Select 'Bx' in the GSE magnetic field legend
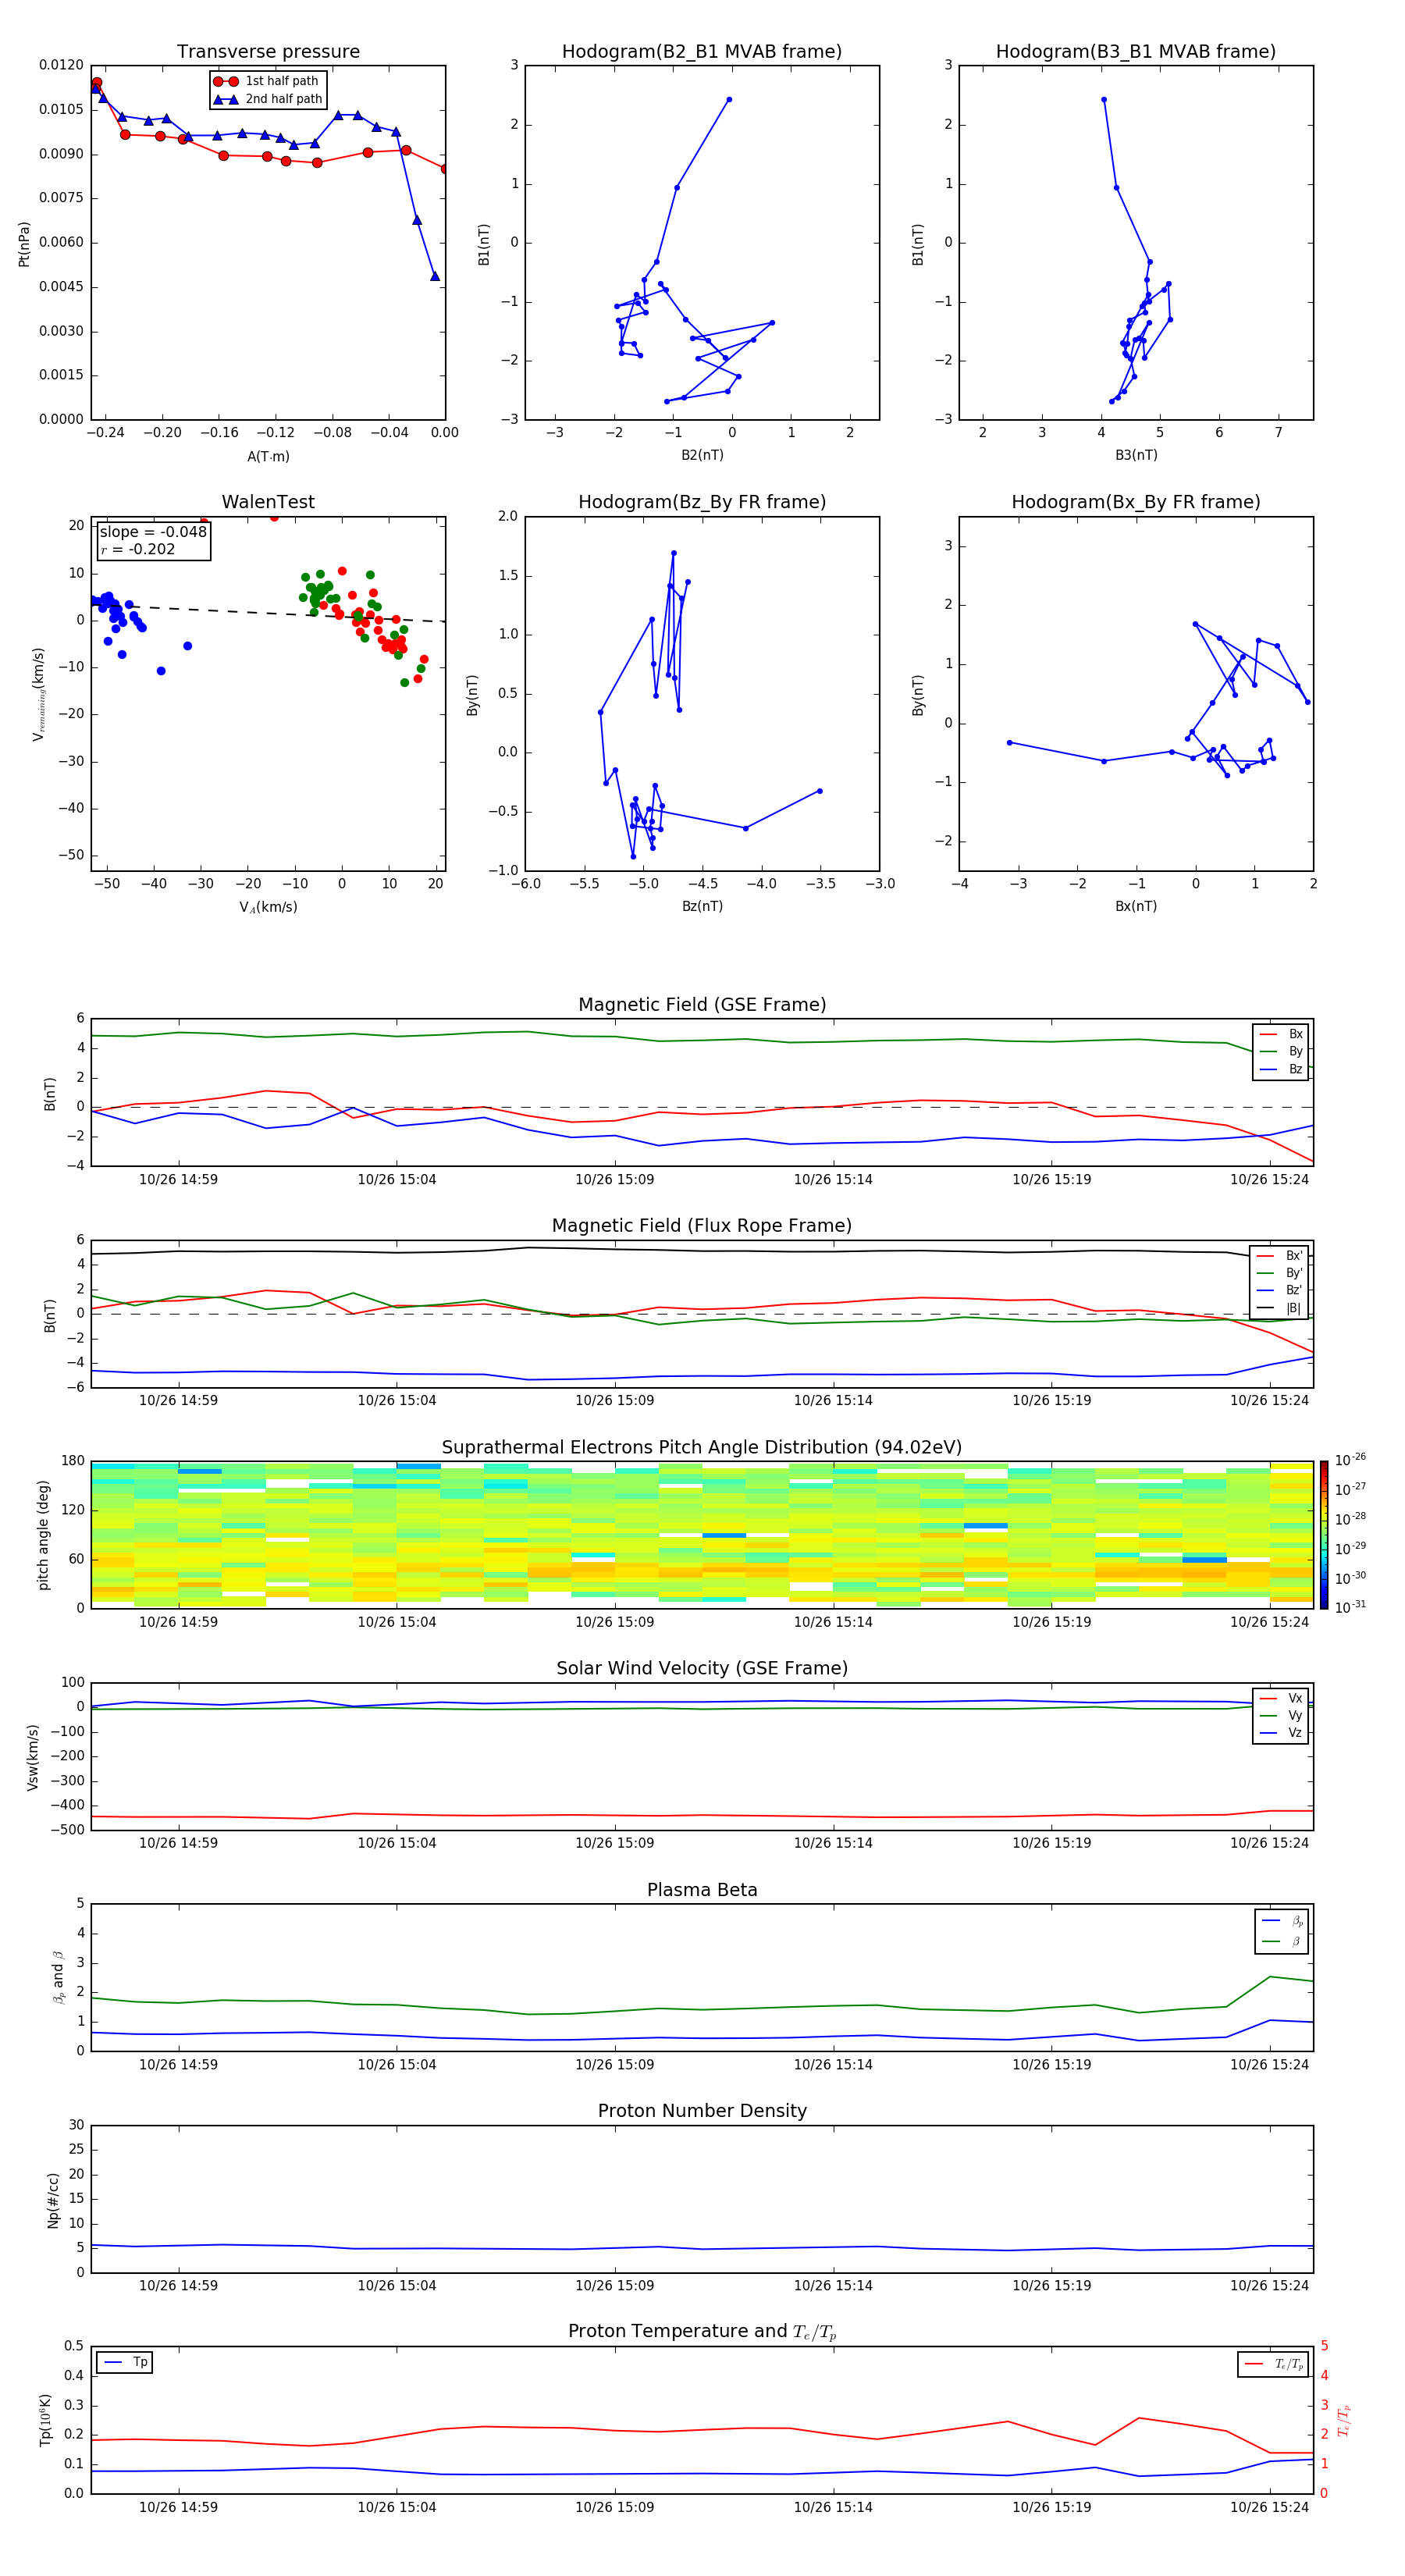This screenshot has height=2576, width=1405. tap(1282, 1034)
